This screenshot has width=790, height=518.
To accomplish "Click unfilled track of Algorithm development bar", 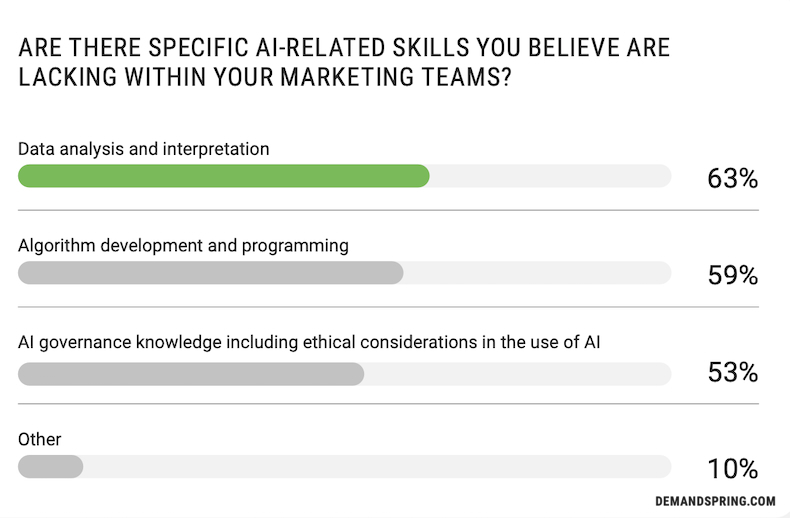I will (x=537, y=273).
